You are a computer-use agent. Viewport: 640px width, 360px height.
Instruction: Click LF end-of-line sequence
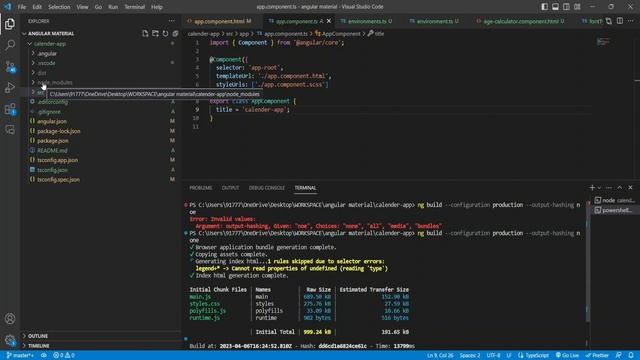509,356
